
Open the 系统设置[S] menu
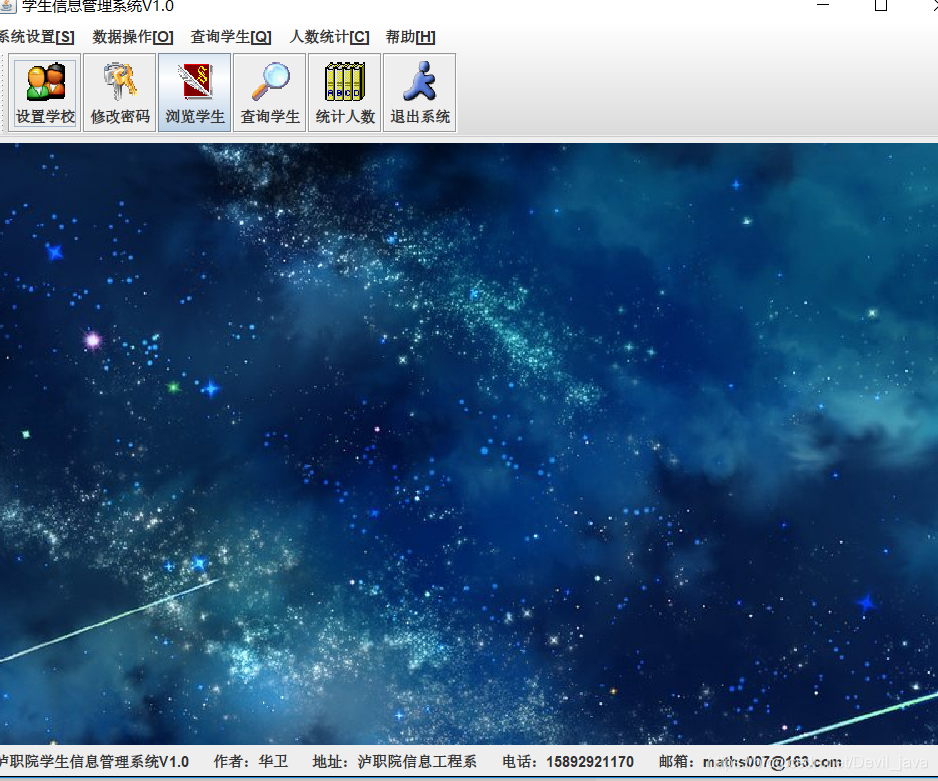(37, 37)
